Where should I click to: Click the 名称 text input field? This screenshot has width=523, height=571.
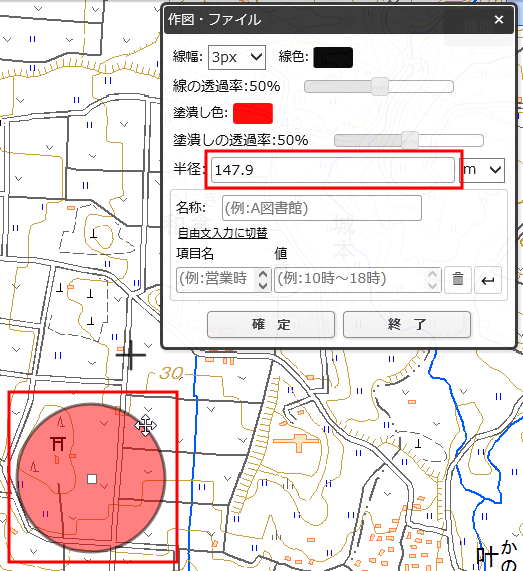(x=322, y=208)
